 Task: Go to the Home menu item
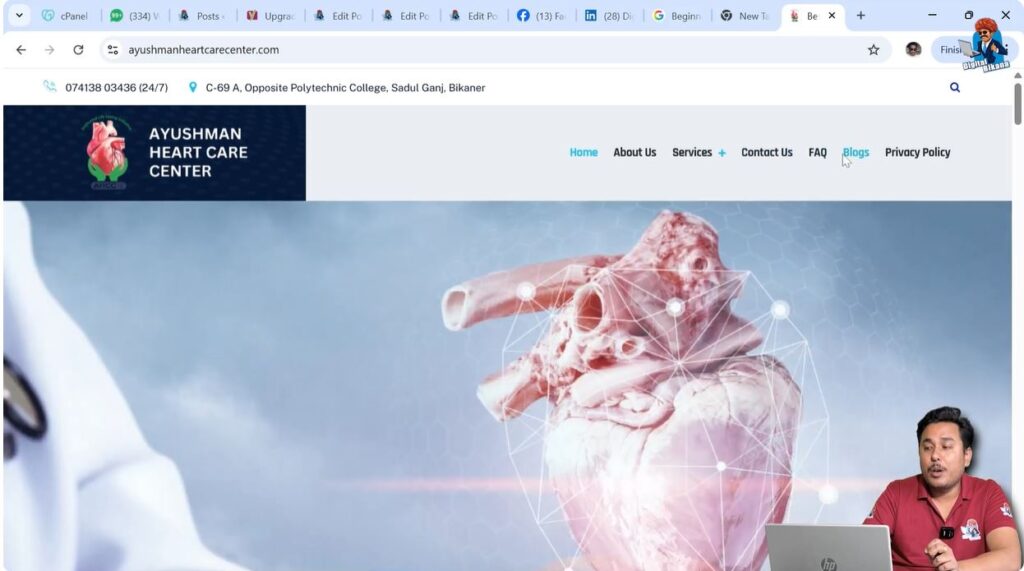pyautogui.click(x=583, y=152)
